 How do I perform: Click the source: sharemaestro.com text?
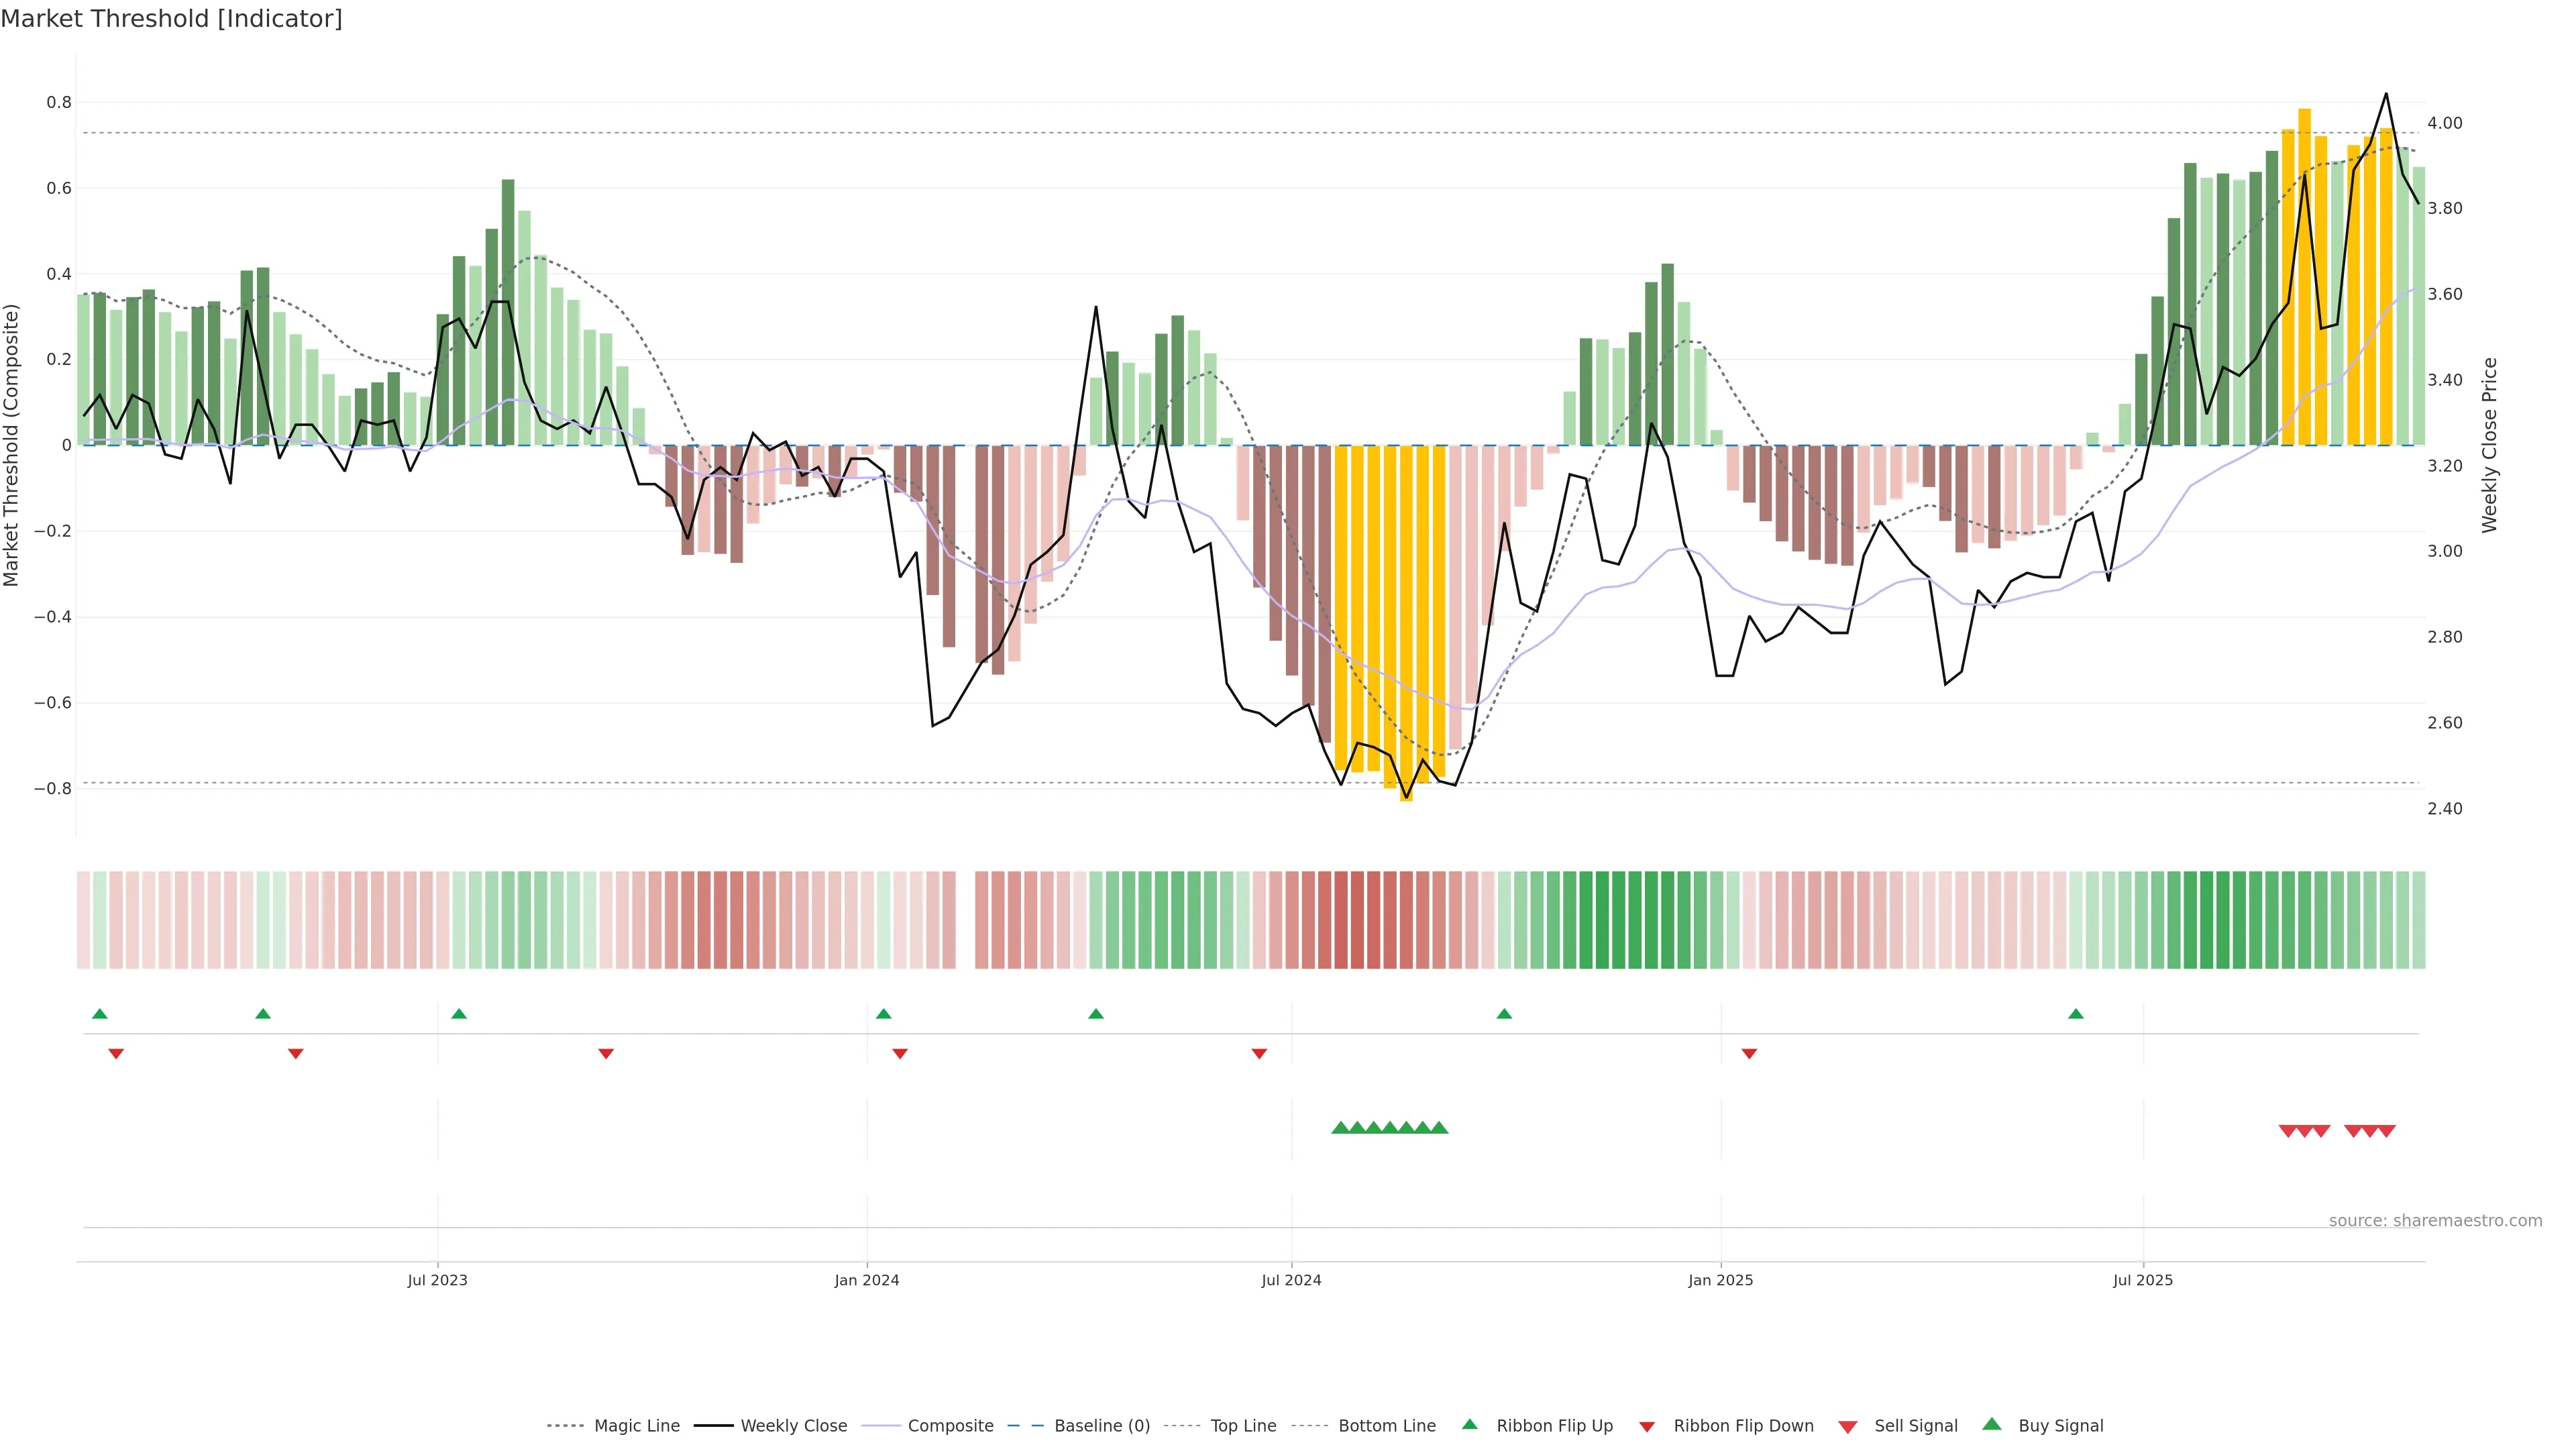click(x=2435, y=1220)
